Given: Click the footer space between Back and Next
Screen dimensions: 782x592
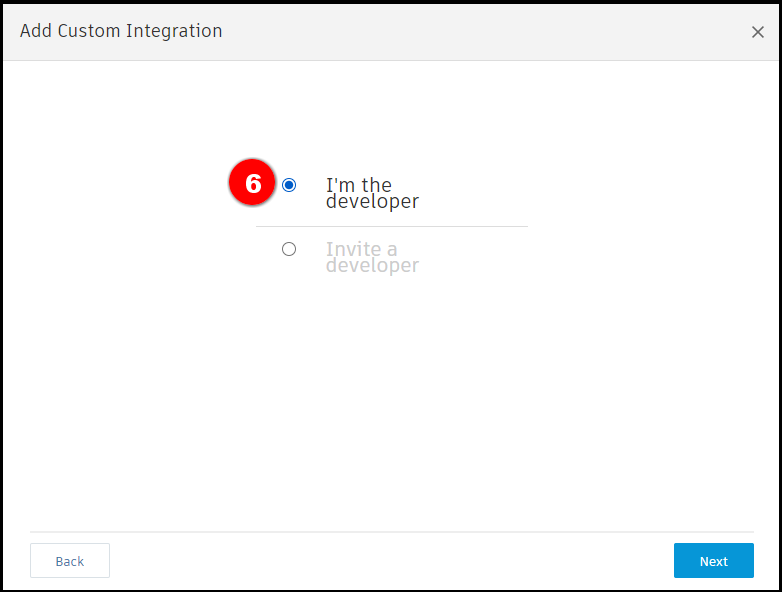Looking at the screenshot, I should [390, 561].
